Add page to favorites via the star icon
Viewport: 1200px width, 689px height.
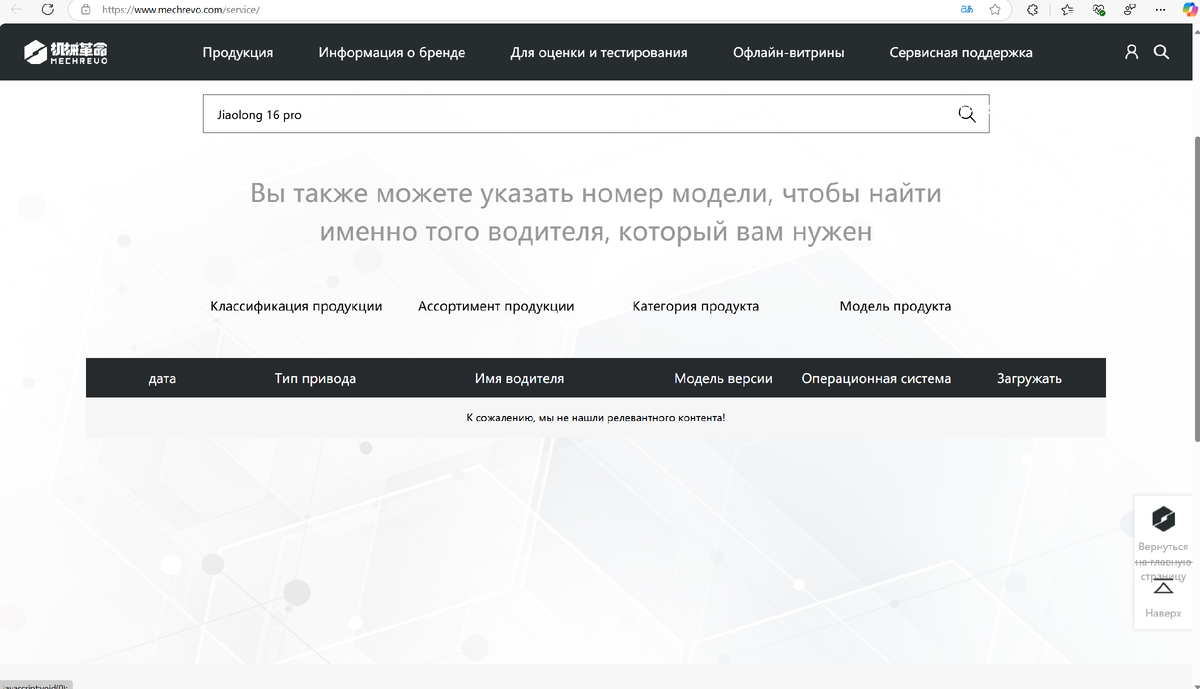pos(994,9)
